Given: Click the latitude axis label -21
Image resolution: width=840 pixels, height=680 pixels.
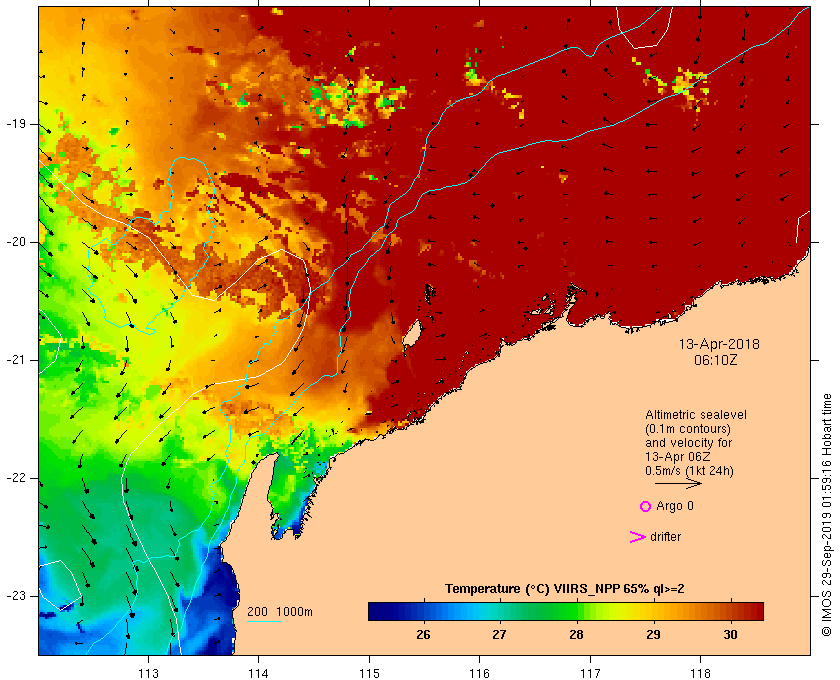Looking at the screenshot, I should [x=16, y=360].
